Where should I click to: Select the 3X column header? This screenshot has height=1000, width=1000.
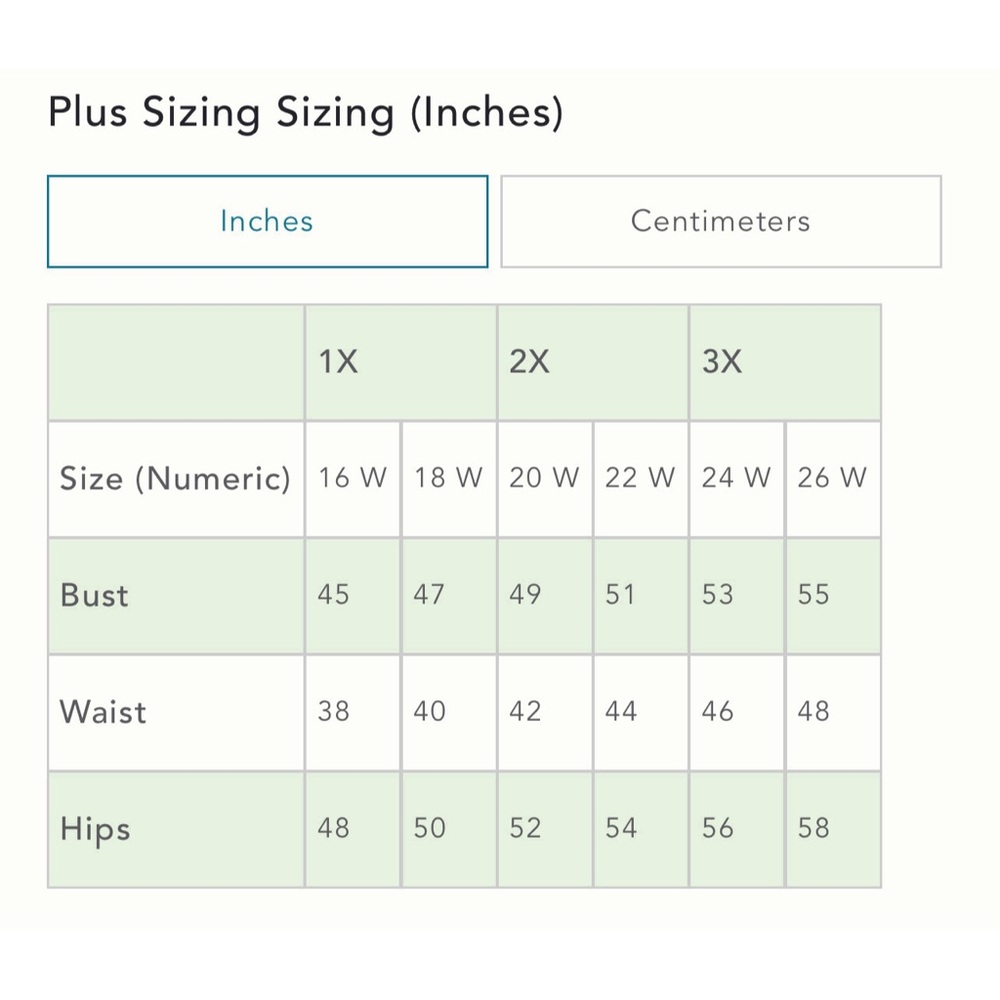722,362
